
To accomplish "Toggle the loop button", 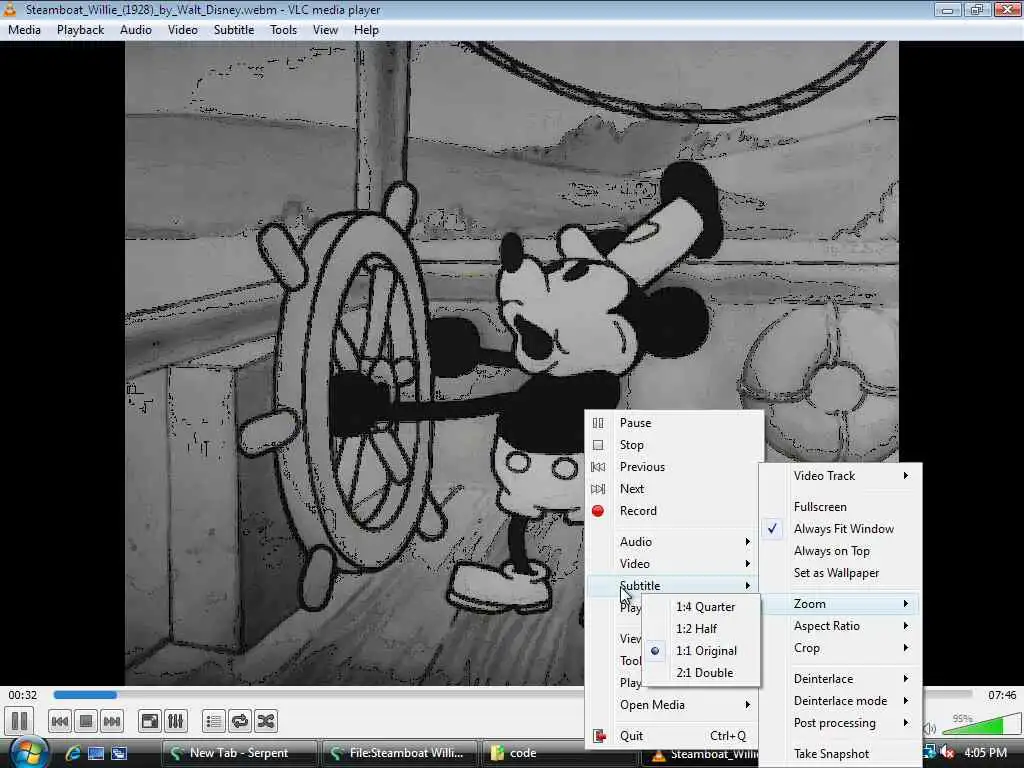I will point(240,721).
